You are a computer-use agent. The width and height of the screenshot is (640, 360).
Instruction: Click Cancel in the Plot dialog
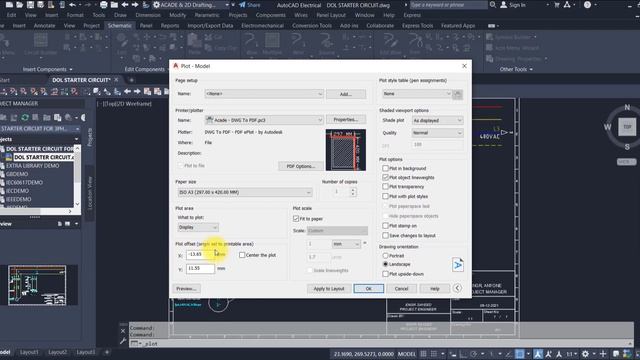pyautogui.click(x=401, y=289)
